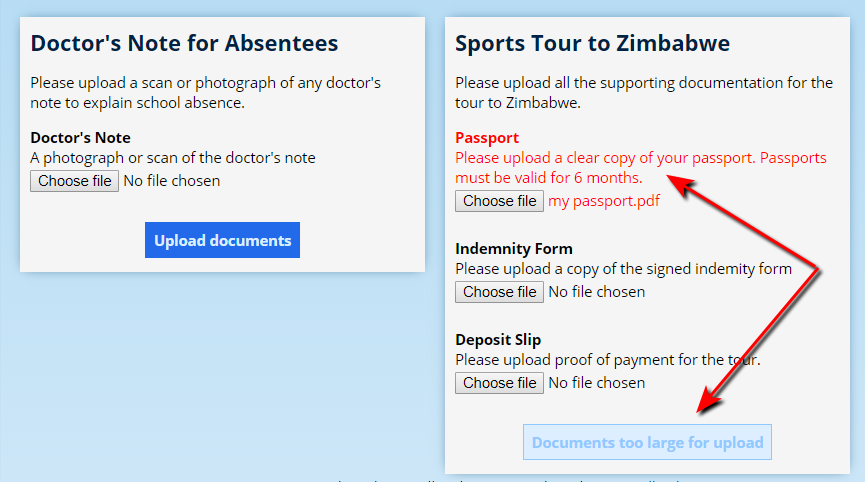The image size is (865, 482).
Task: Click the Doctor's Note for Absentees heading
Action: (x=184, y=44)
